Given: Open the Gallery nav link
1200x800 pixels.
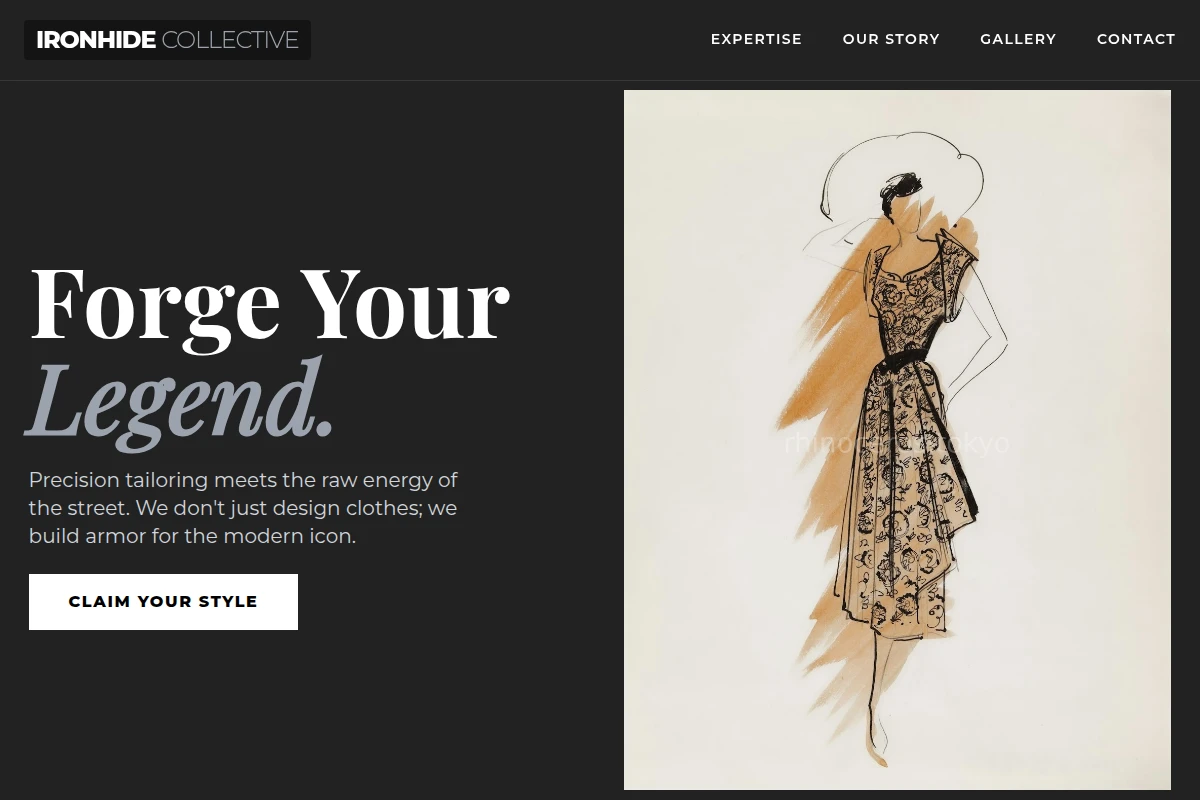Looking at the screenshot, I should (1018, 39).
